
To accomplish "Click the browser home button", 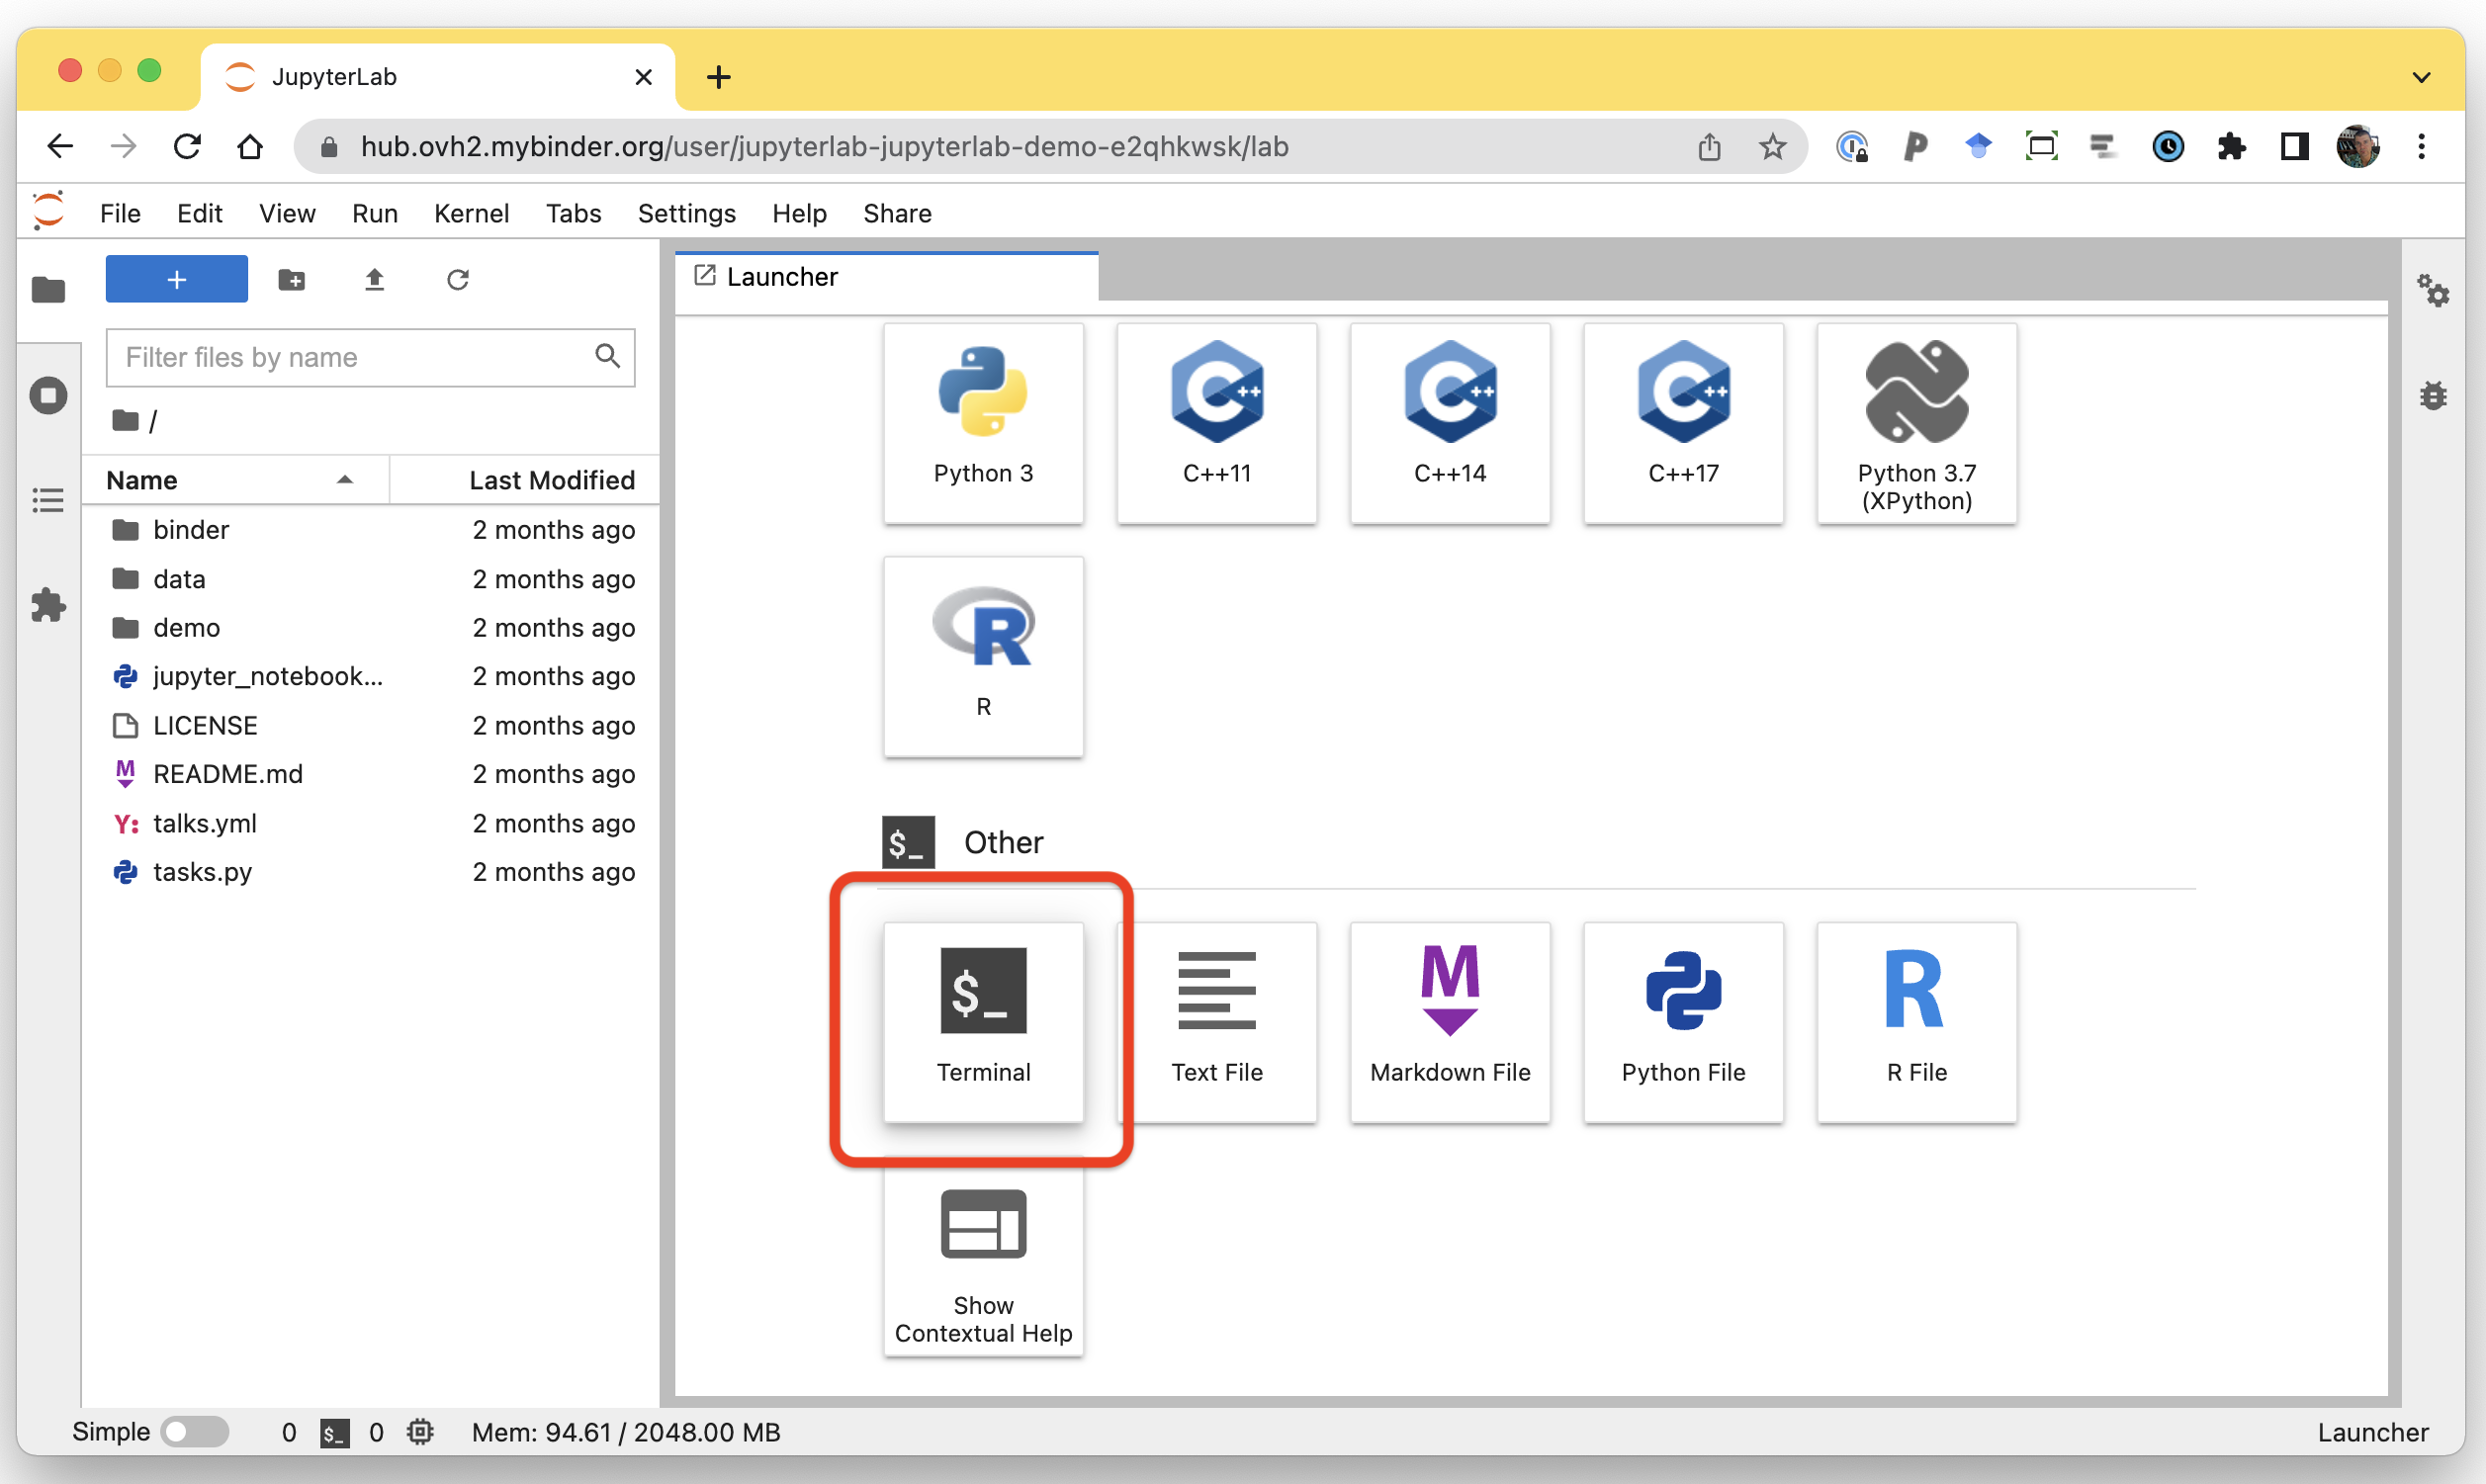I will (250, 147).
